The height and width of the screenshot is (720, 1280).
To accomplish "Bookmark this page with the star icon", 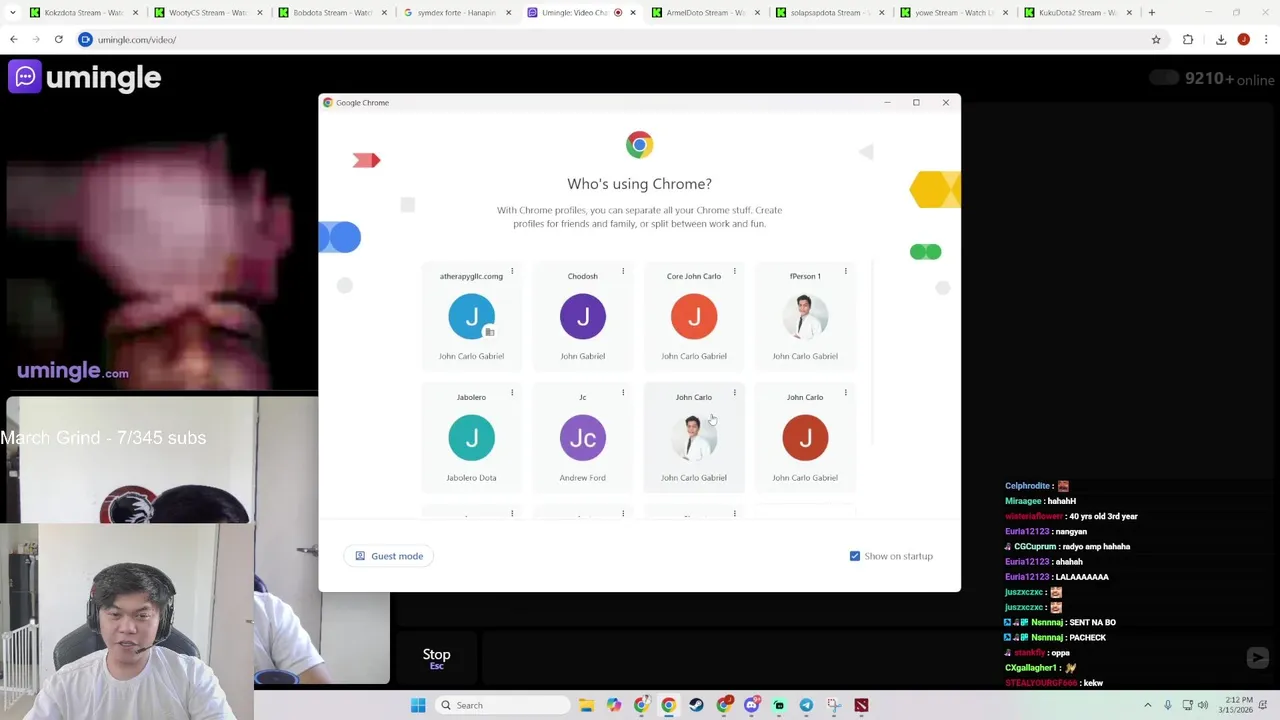I will point(1156,40).
